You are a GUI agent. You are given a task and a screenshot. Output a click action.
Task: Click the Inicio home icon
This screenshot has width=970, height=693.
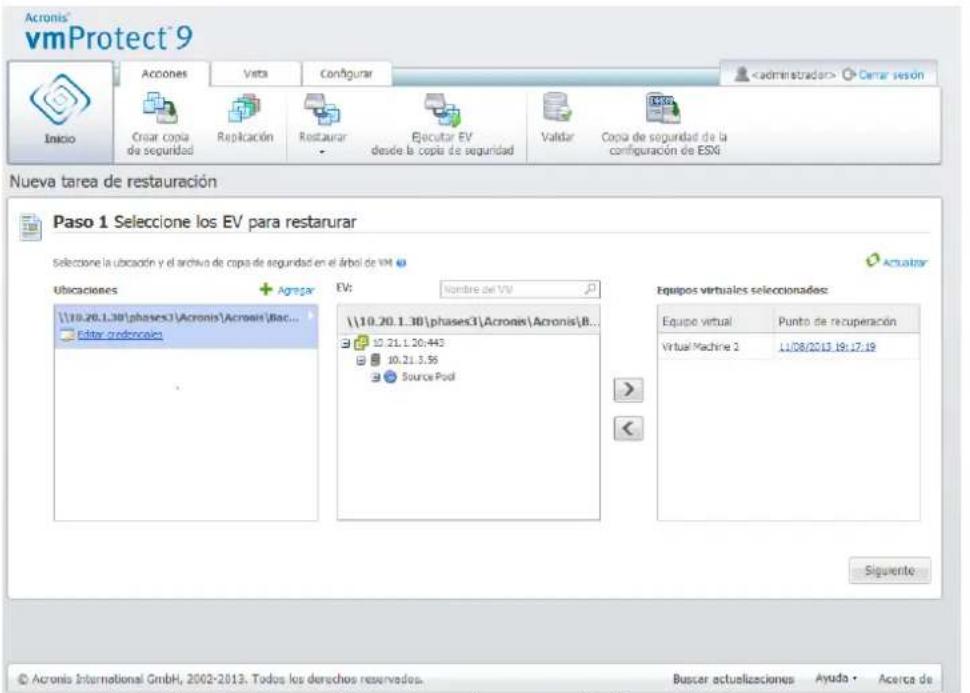(x=60, y=100)
